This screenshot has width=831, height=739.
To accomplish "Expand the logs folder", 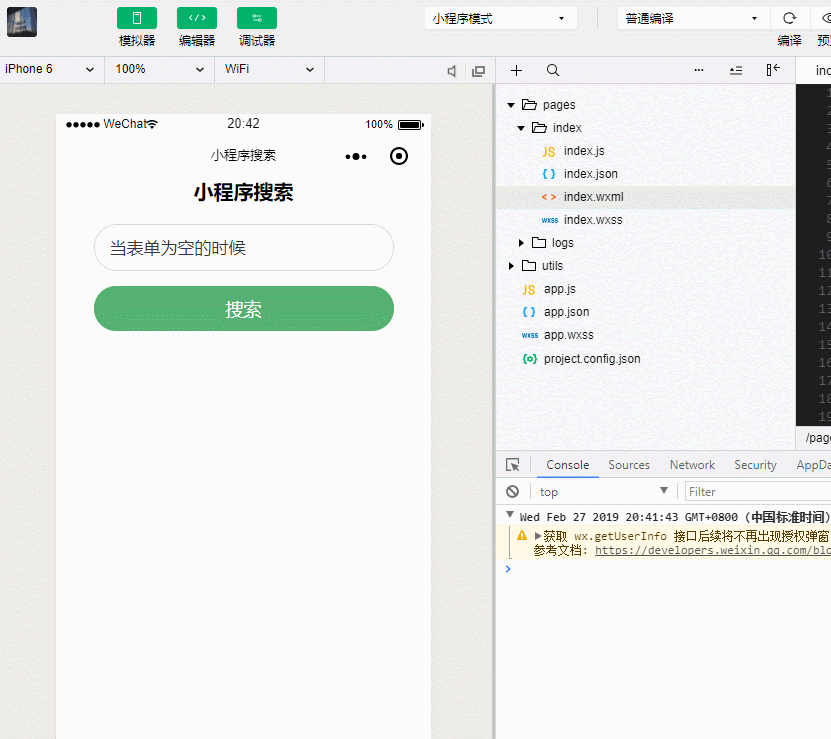I will click(521, 243).
